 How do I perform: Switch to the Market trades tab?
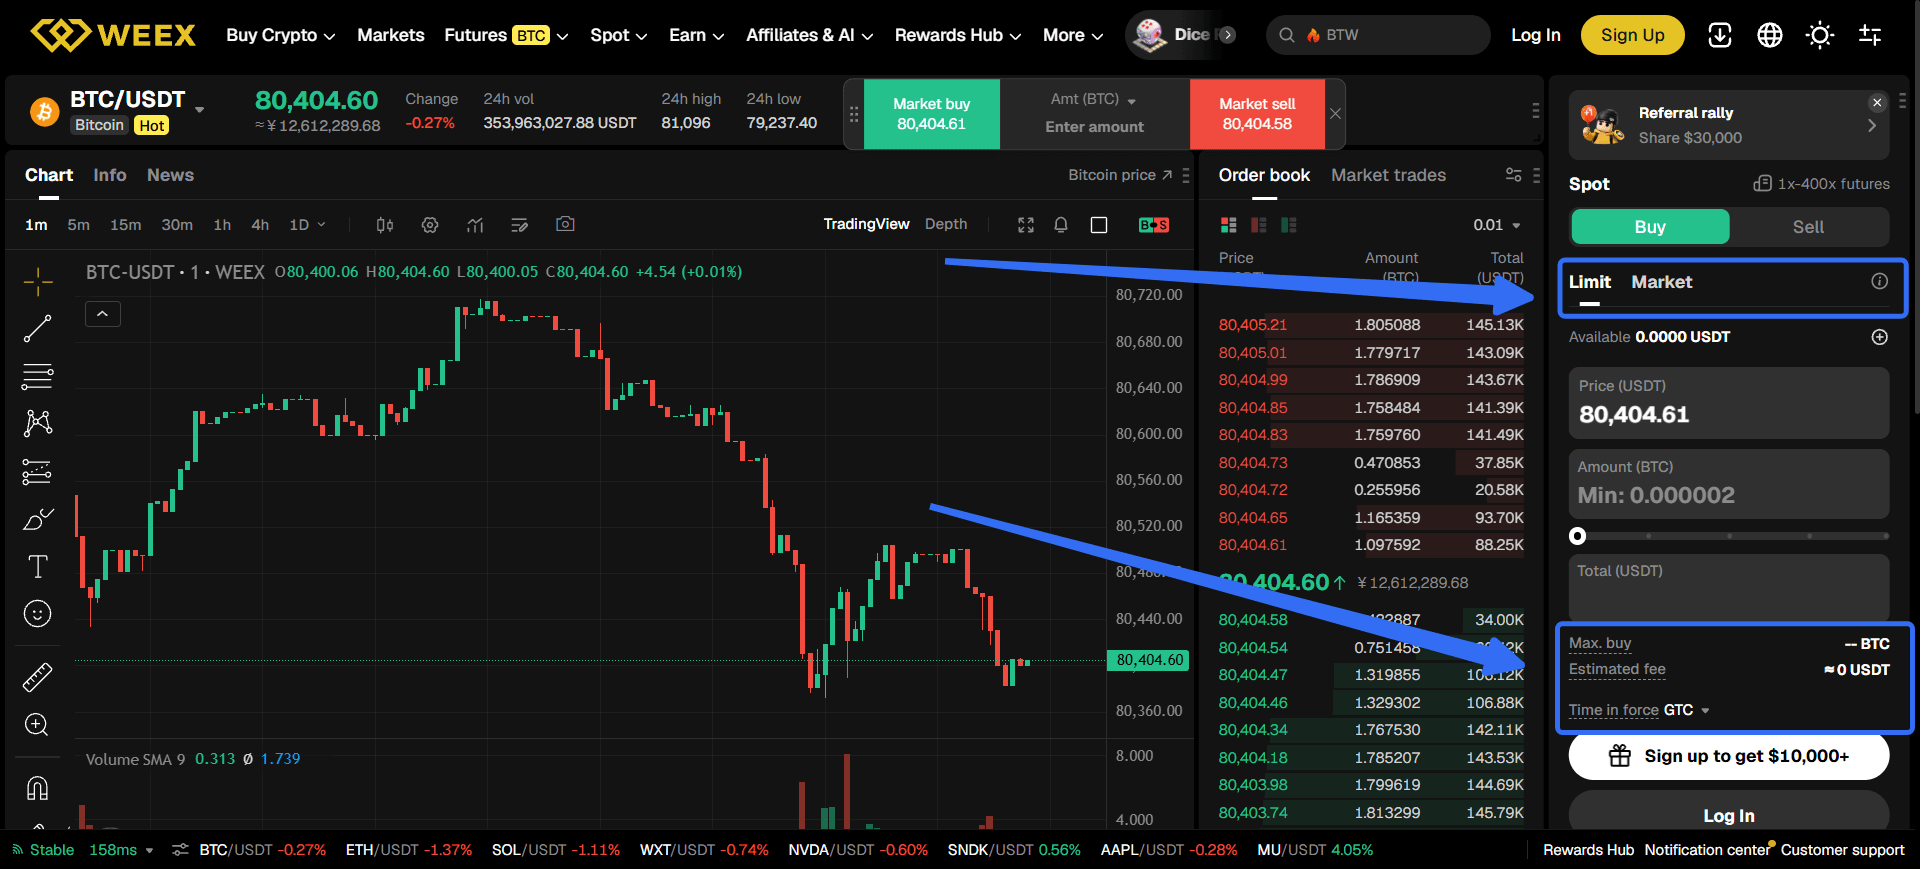[1388, 175]
